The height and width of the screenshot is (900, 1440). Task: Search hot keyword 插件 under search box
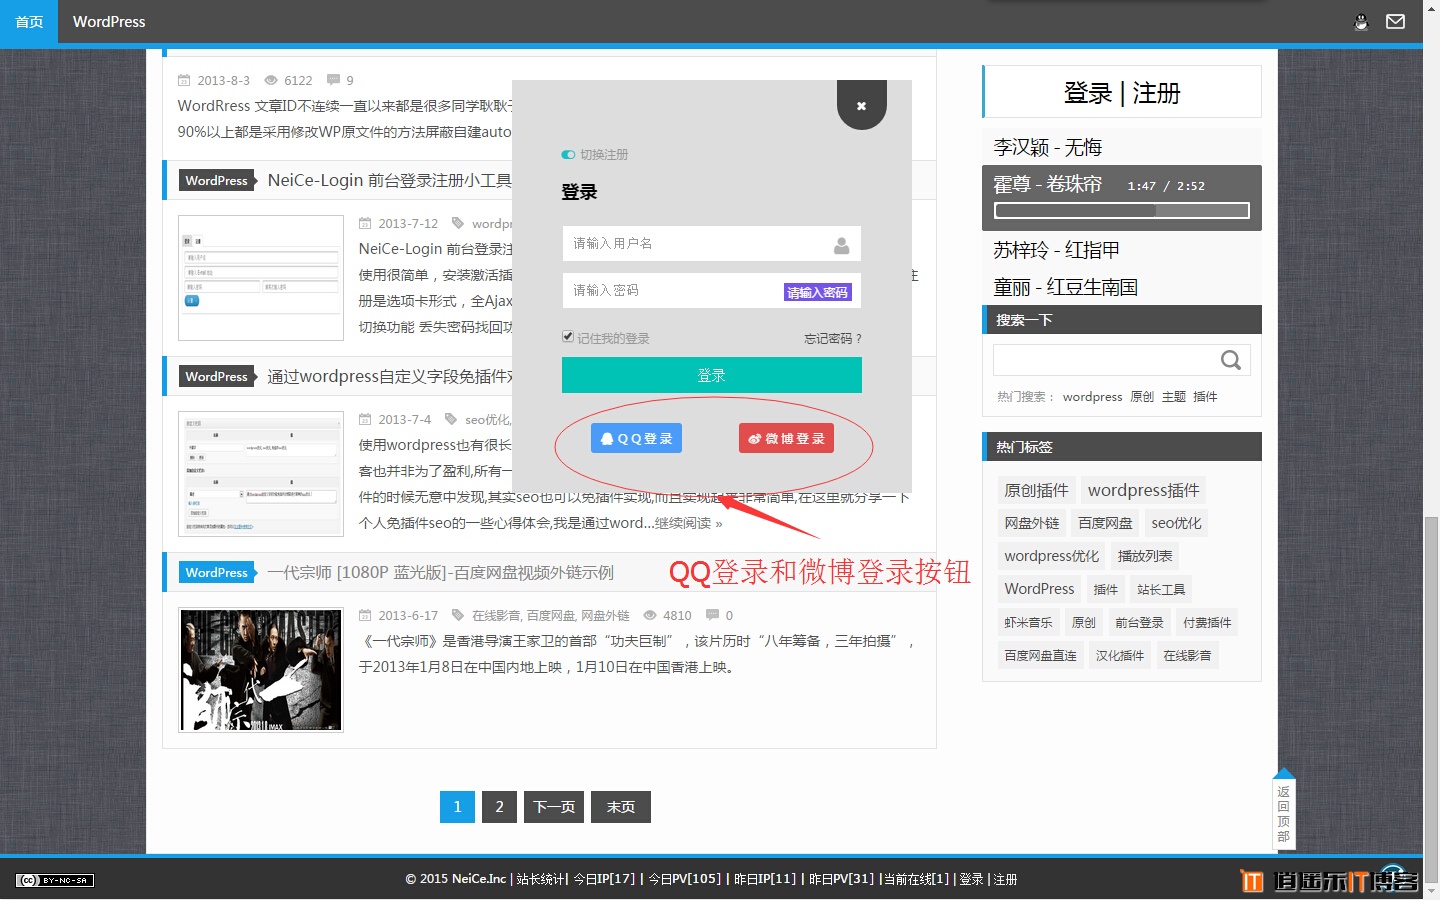pyautogui.click(x=1205, y=397)
